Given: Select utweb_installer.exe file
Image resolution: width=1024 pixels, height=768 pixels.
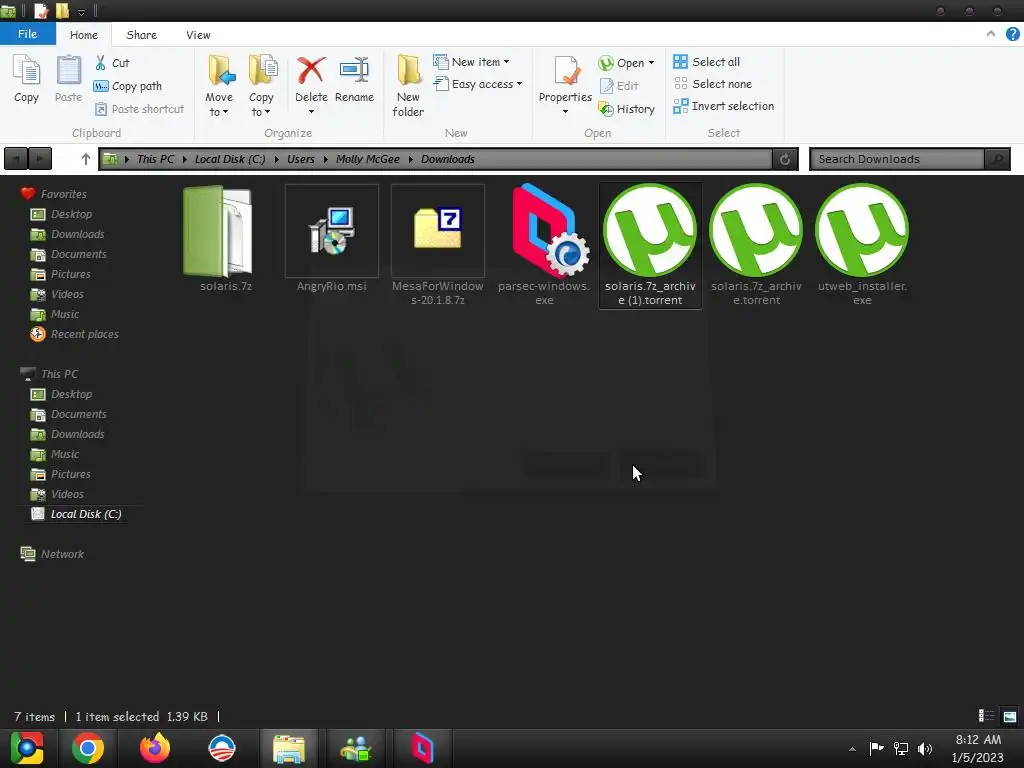Looking at the screenshot, I should coord(862,246).
